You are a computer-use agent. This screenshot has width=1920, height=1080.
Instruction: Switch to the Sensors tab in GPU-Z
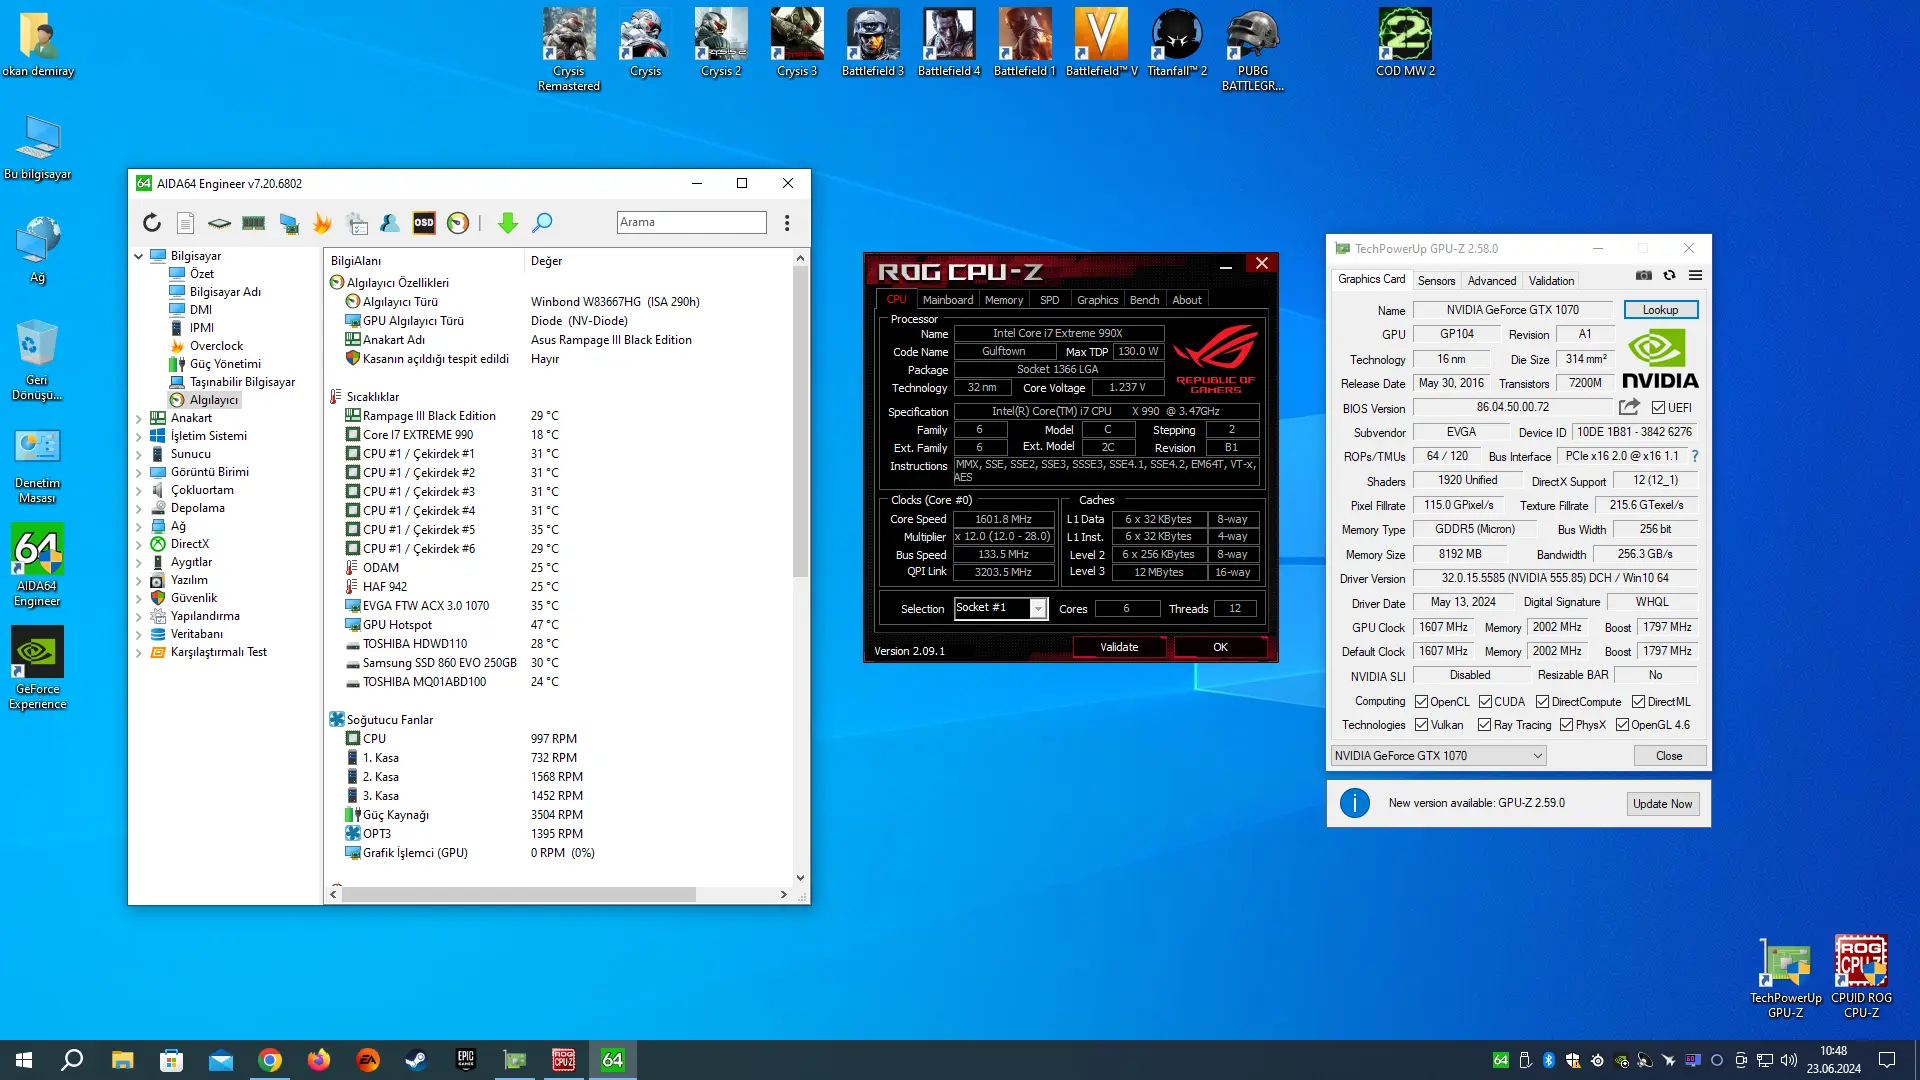(1436, 281)
